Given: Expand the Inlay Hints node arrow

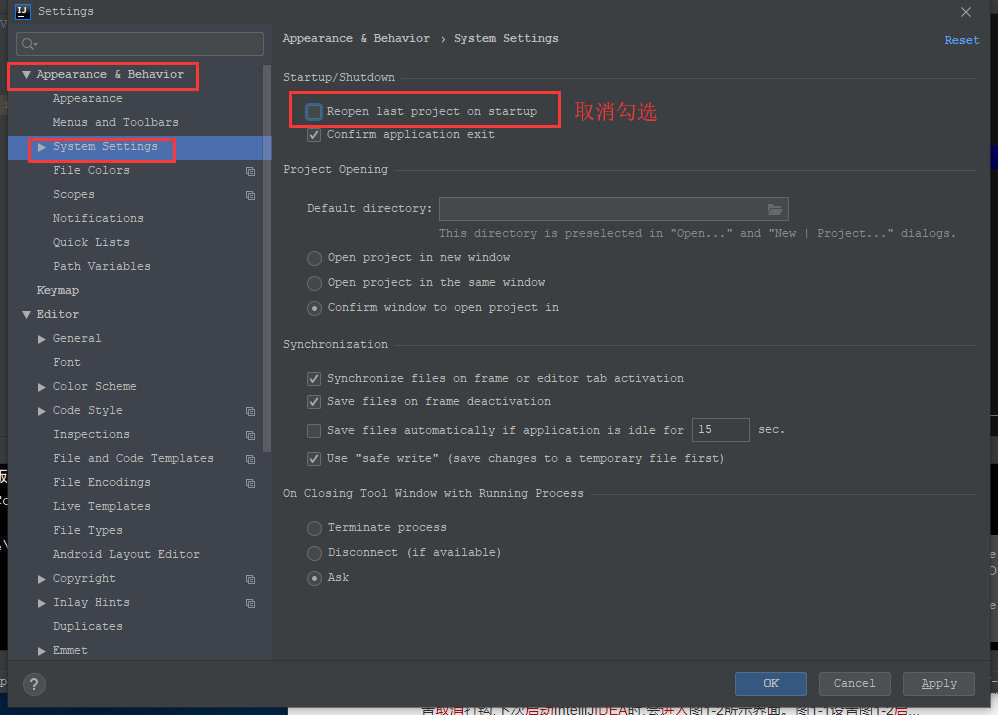Looking at the screenshot, I should tap(42, 603).
